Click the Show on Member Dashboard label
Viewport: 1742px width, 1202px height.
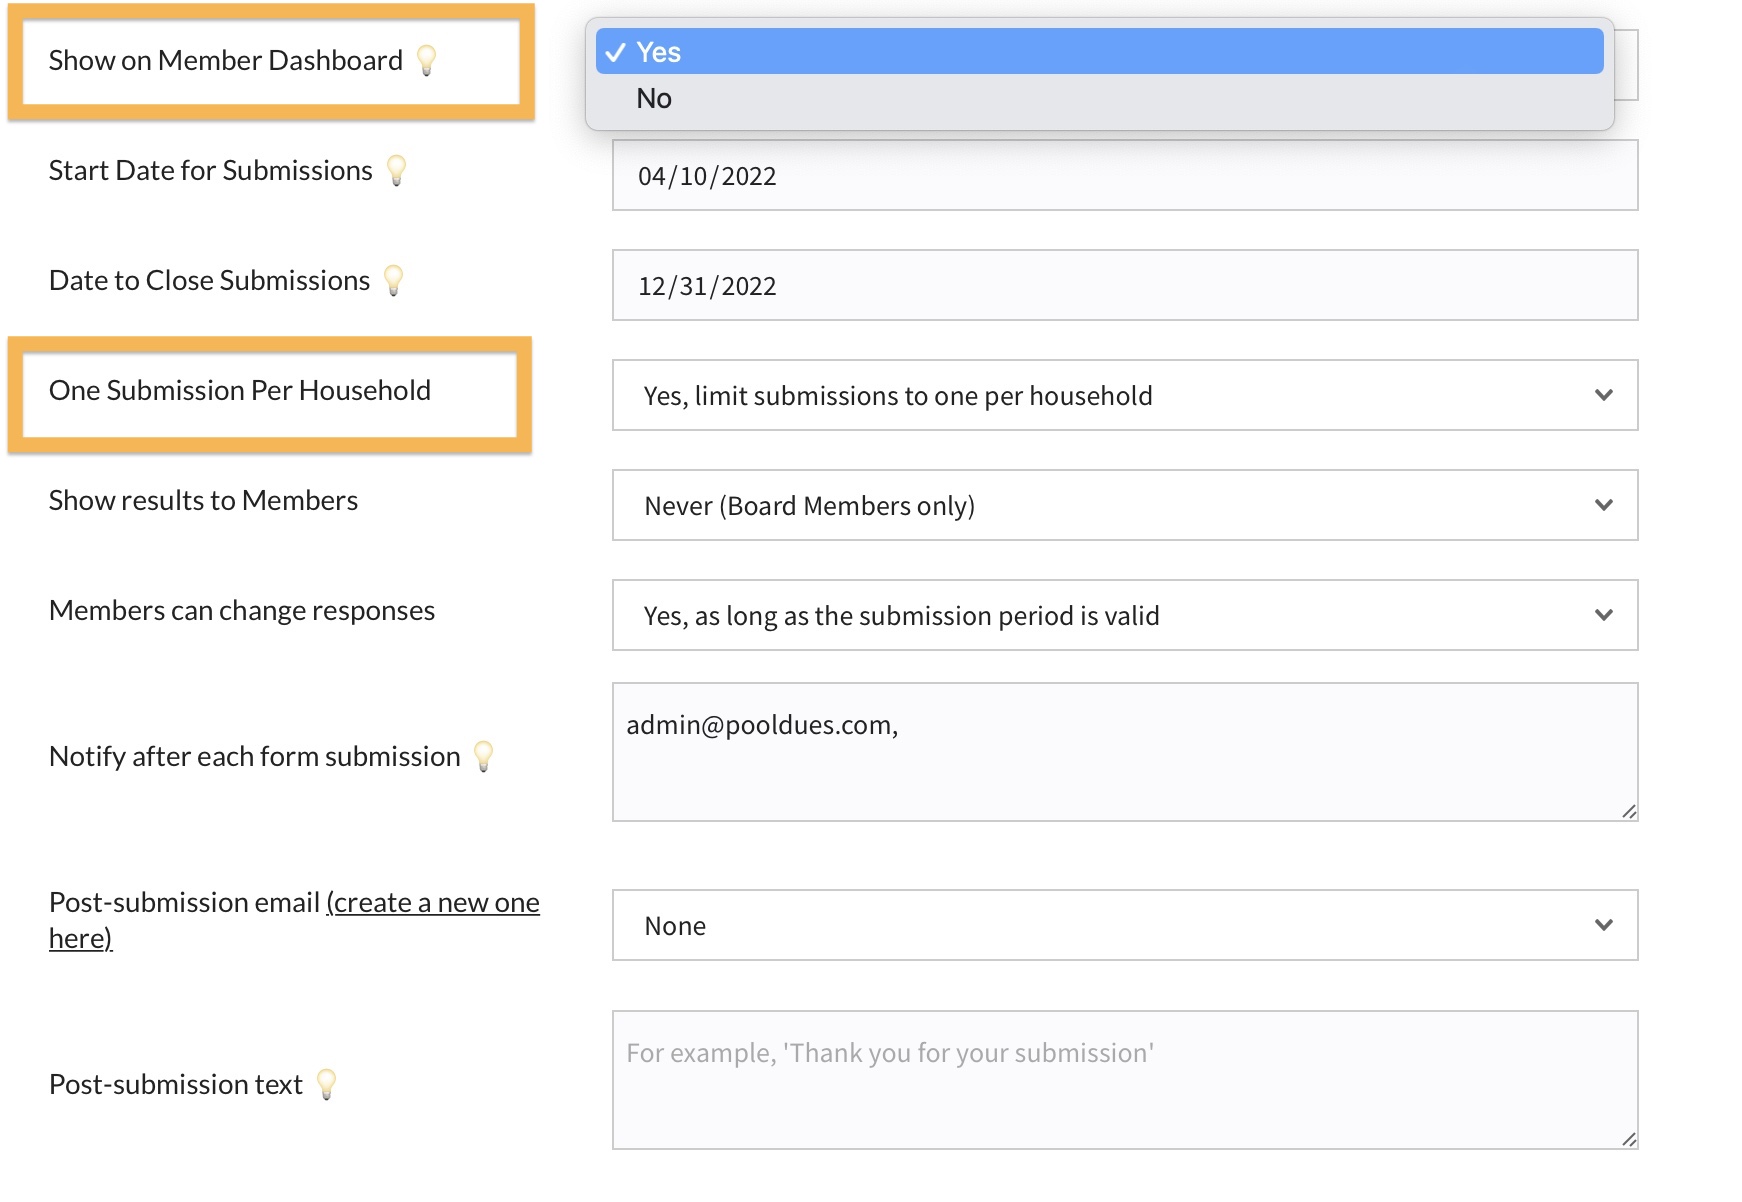coord(226,61)
